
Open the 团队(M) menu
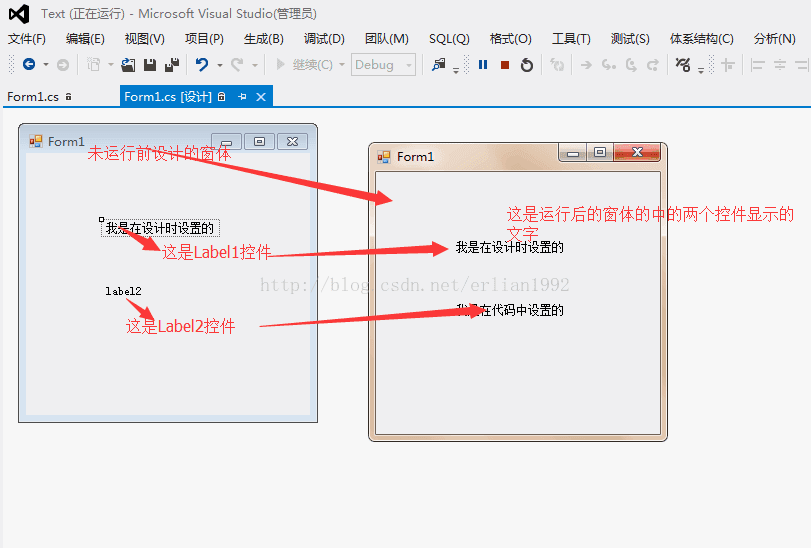coord(387,39)
